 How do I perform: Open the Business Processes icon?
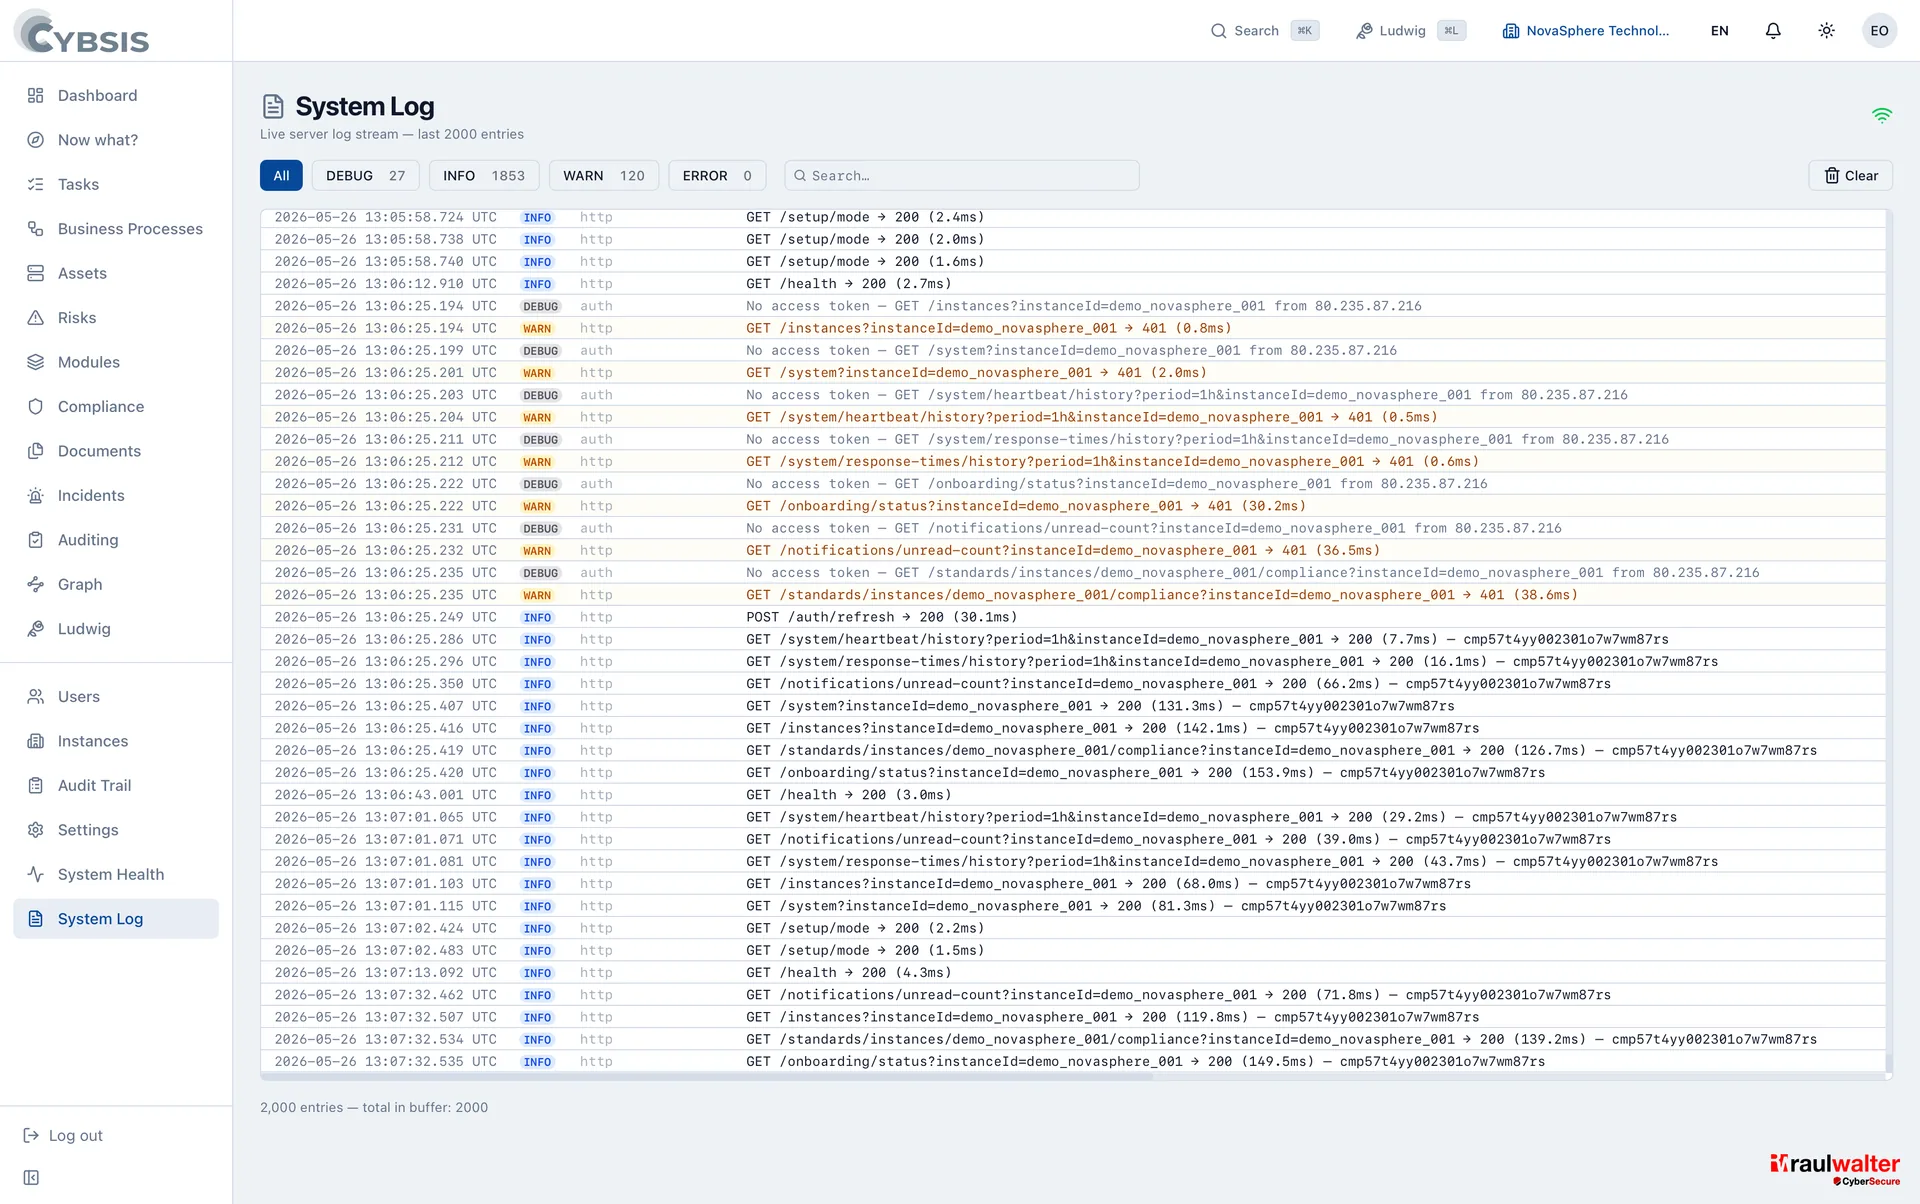pos(36,229)
